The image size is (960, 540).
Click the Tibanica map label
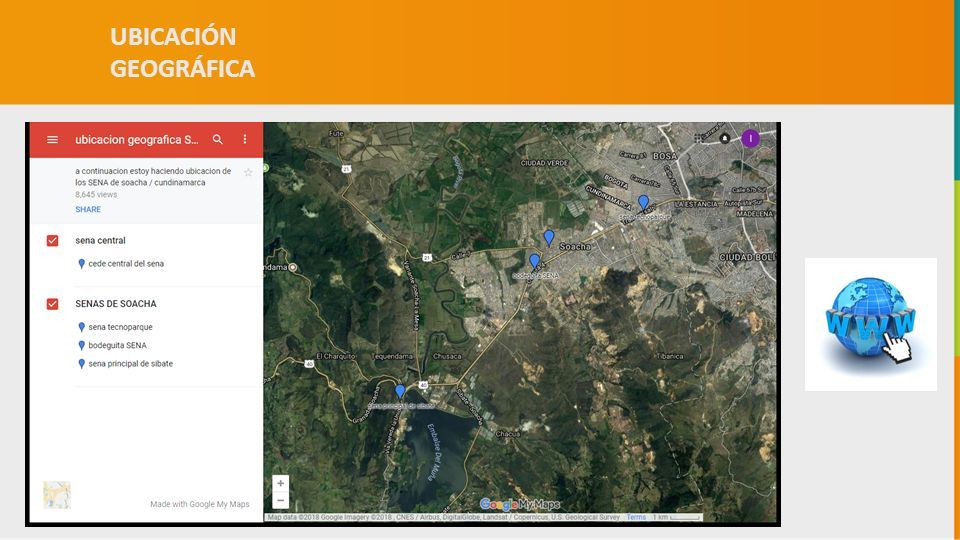pyautogui.click(x=670, y=356)
